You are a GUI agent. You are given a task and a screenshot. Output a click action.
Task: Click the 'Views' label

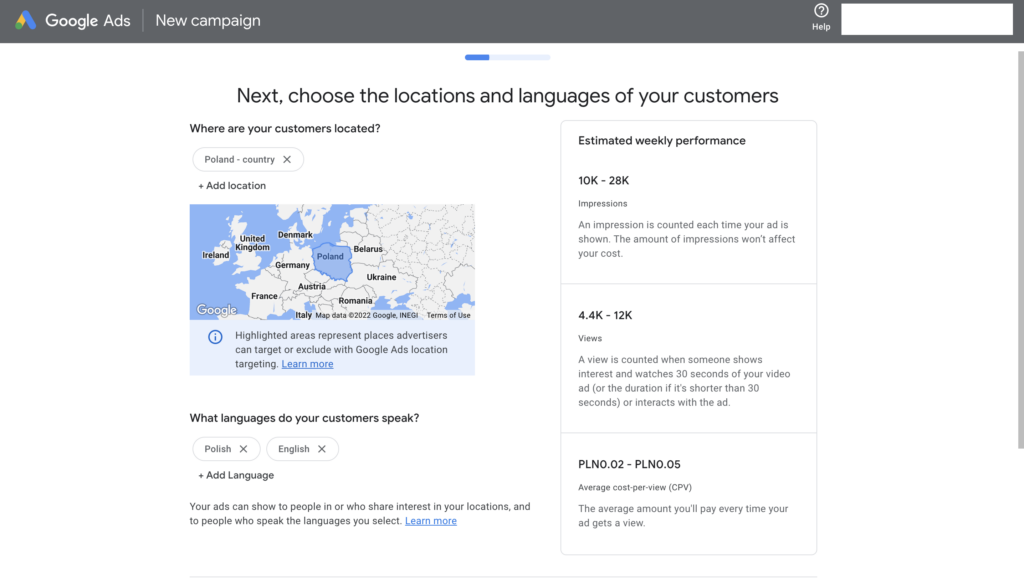(x=590, y=338)
